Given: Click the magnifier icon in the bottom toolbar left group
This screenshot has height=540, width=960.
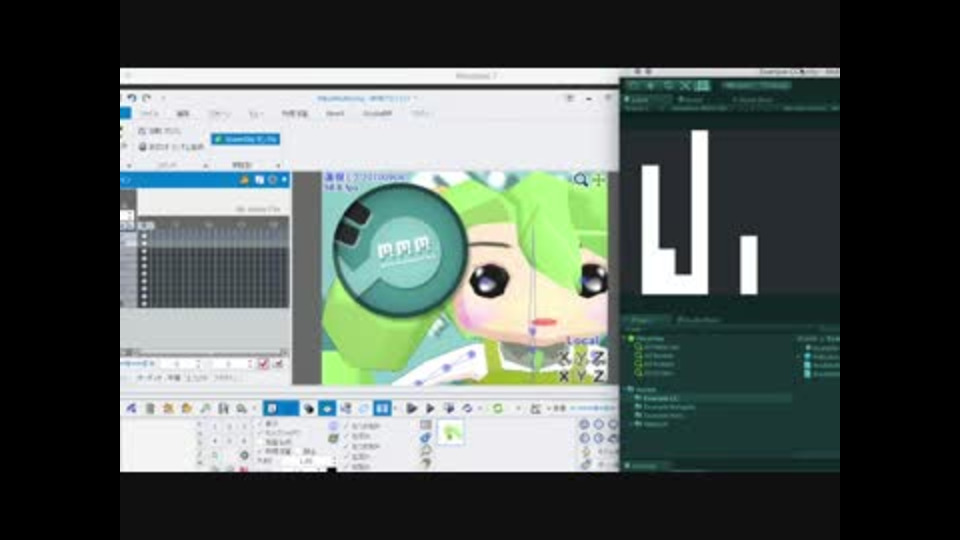Looking at the screenshot, I should click(242, 408).
